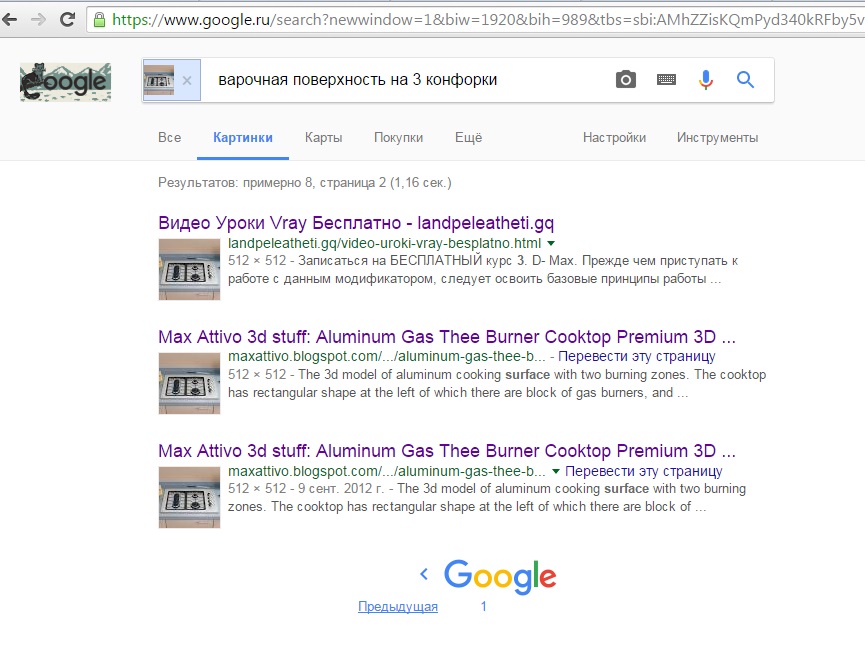
Task: Click the Google doodle logo
Action: [66, 82]
